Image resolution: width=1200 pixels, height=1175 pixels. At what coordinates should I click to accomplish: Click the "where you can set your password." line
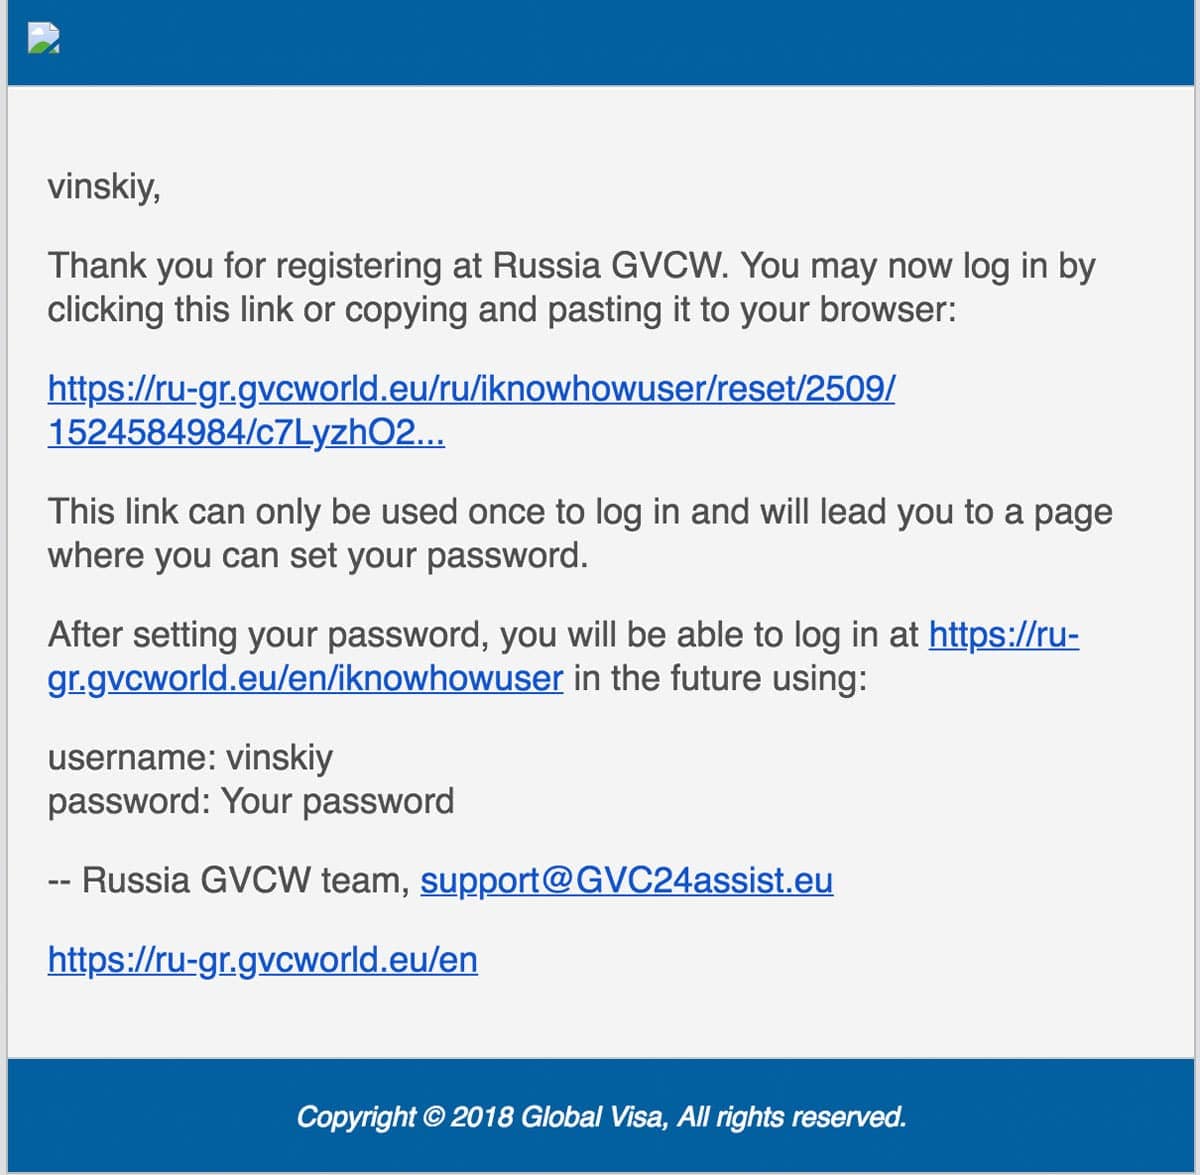pyautogui.click(x=317, y=555)
